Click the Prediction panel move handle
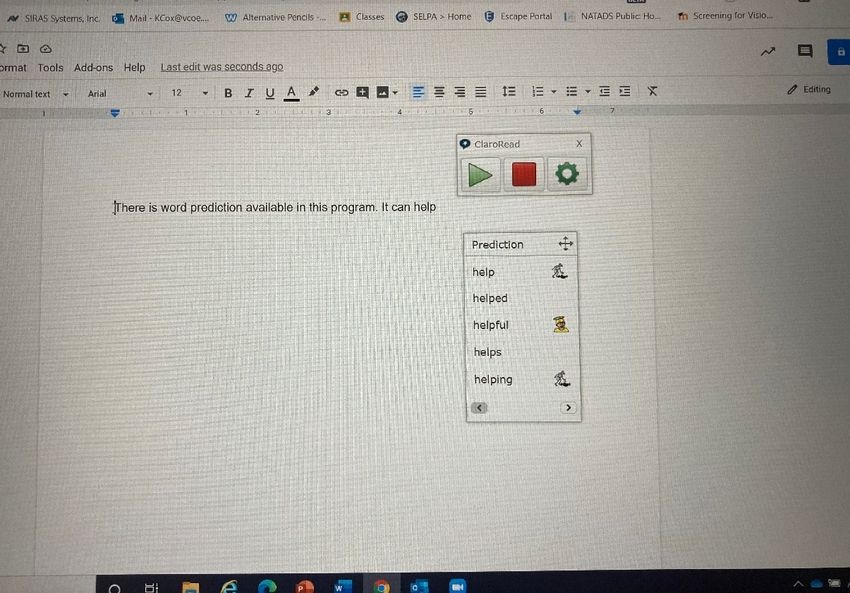Viewport: 850px width, 593px height. [565, 244]
